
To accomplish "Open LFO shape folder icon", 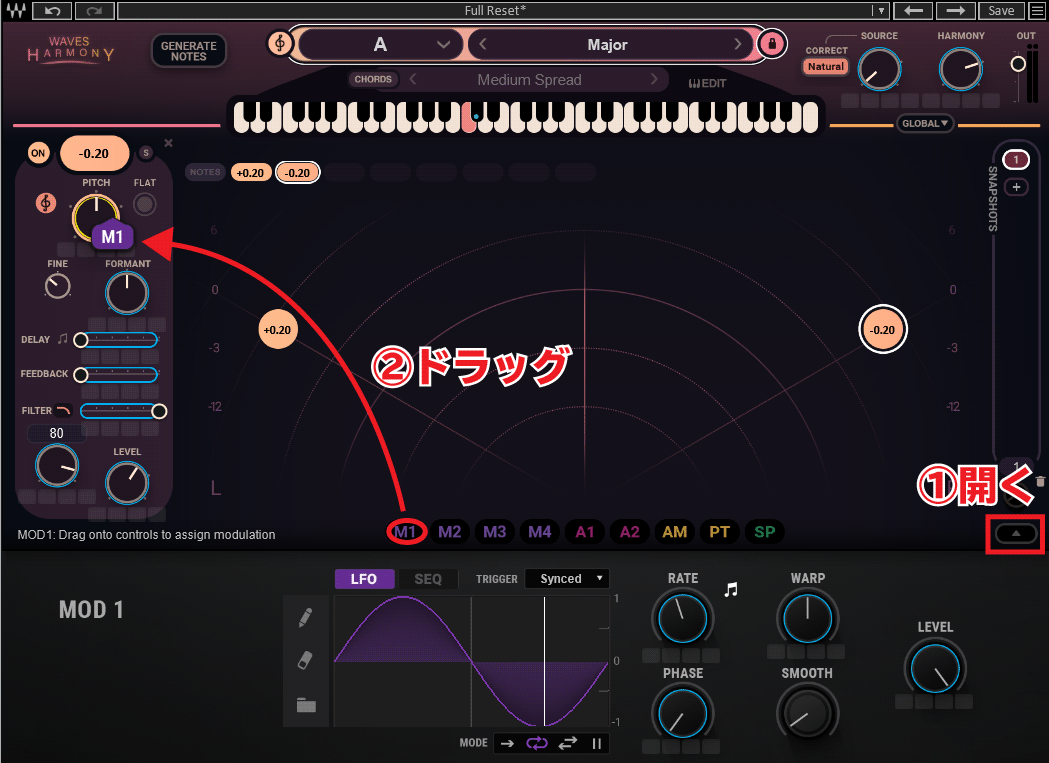I will tap(306, 704).
